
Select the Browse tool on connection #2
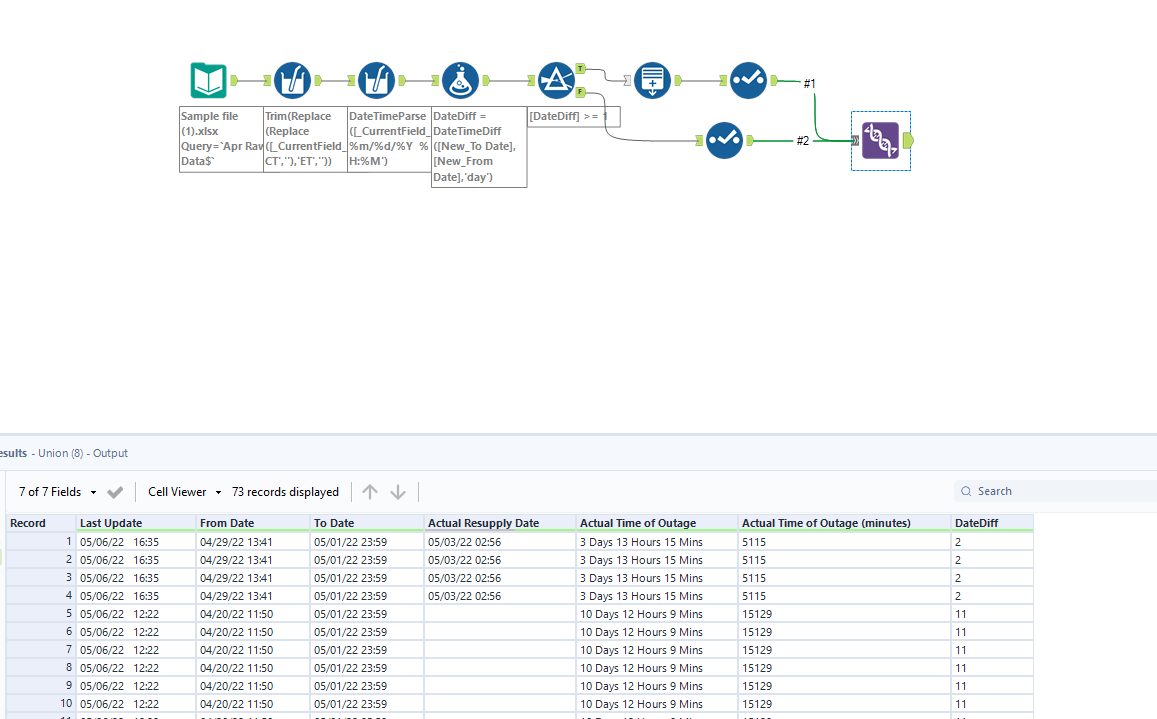[725, 141]
